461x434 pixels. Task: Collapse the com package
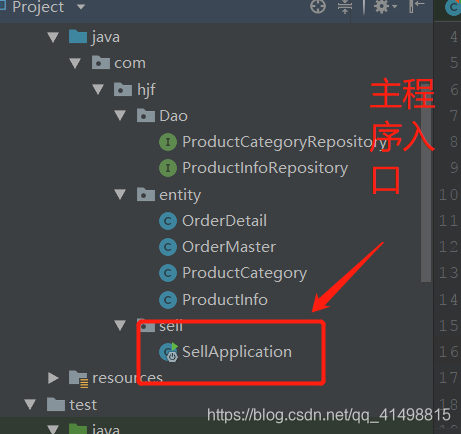click(75, 63)
